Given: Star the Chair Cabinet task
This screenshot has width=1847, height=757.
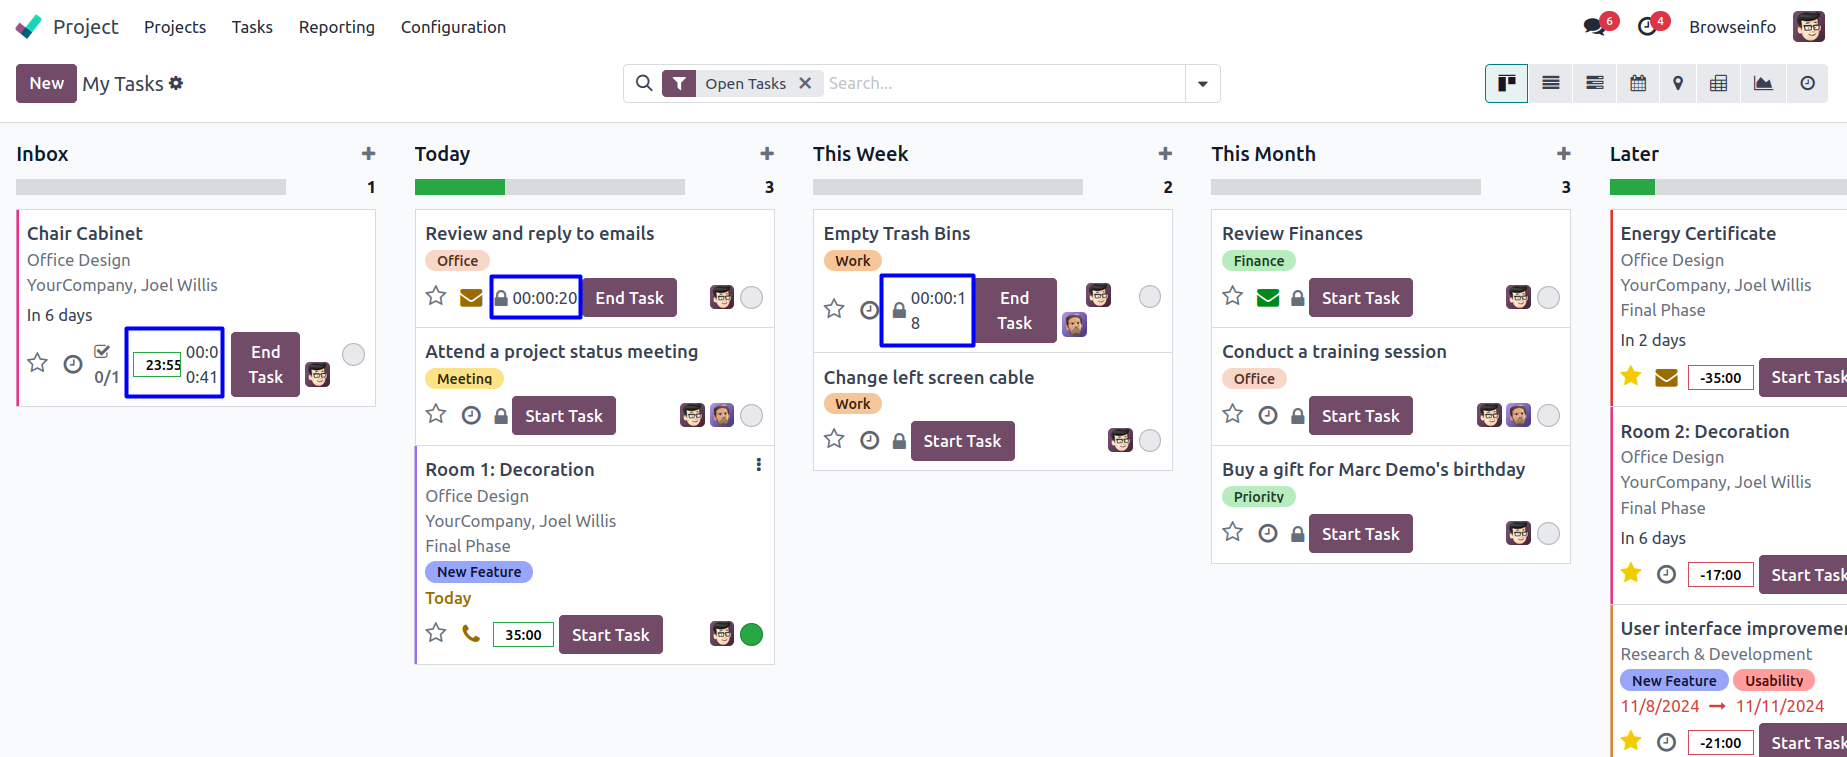Looking at the screenshot, I should click(38, 363).
